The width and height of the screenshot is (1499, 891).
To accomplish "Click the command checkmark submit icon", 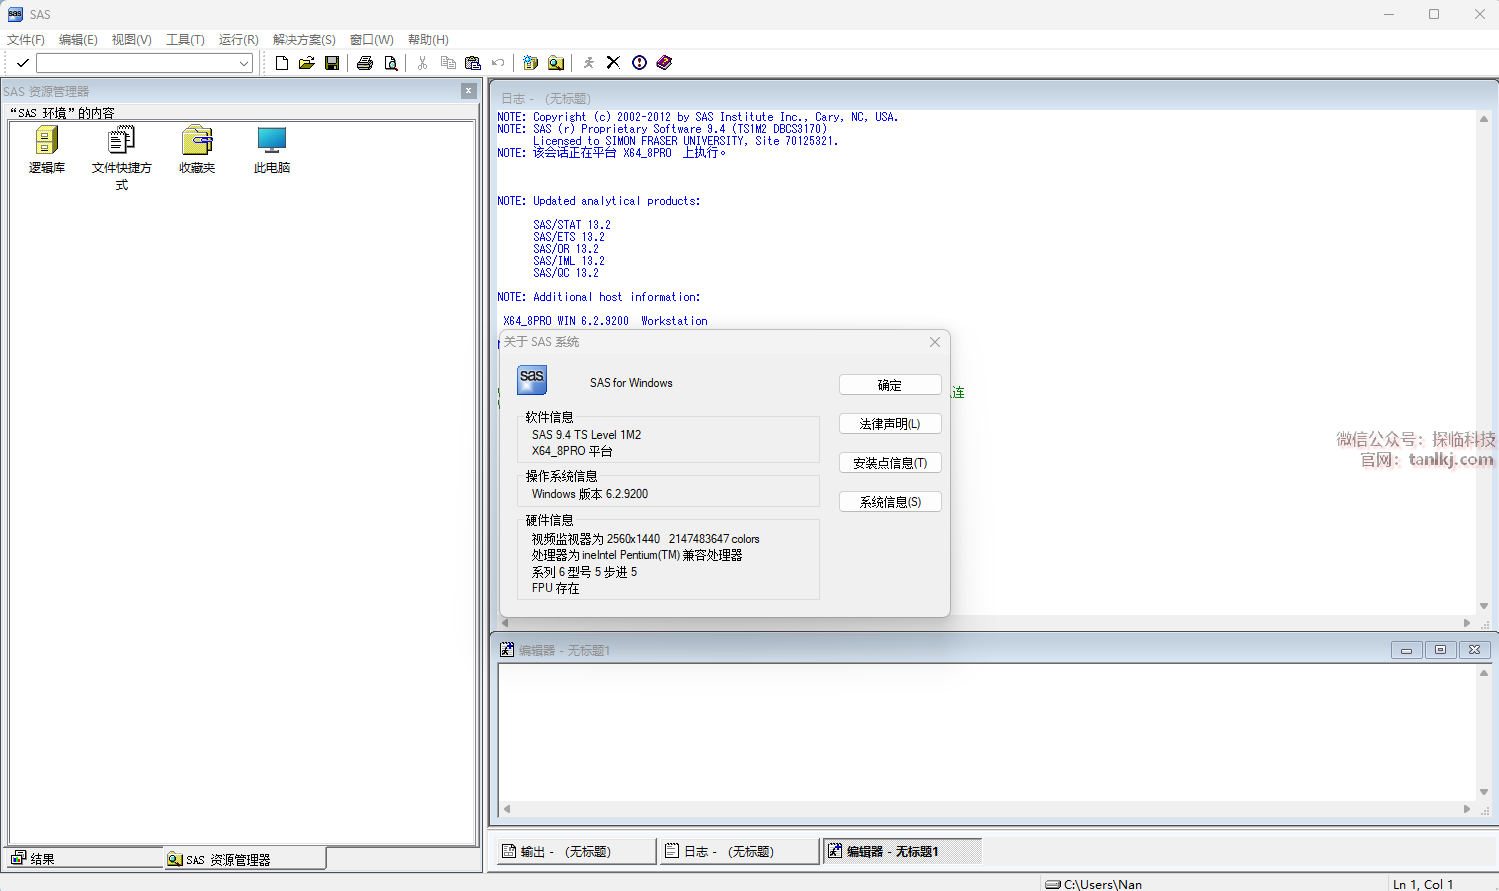I will 23,63.
